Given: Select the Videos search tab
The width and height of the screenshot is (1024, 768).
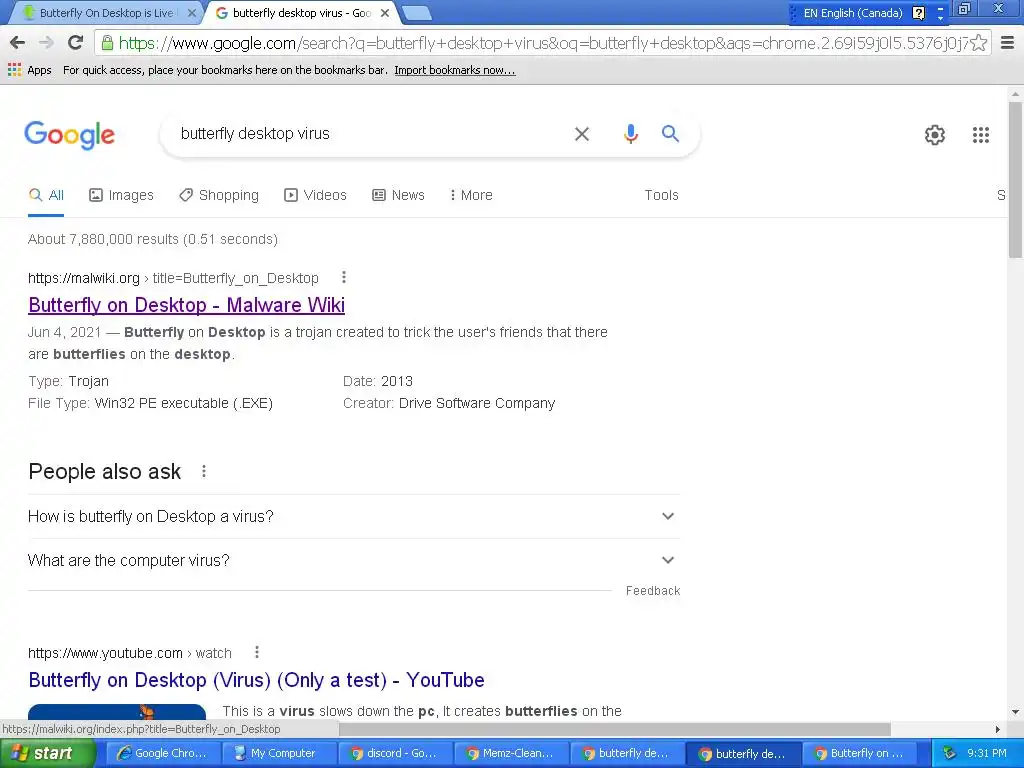Looking at the screenshot, I should pos(315,195).
